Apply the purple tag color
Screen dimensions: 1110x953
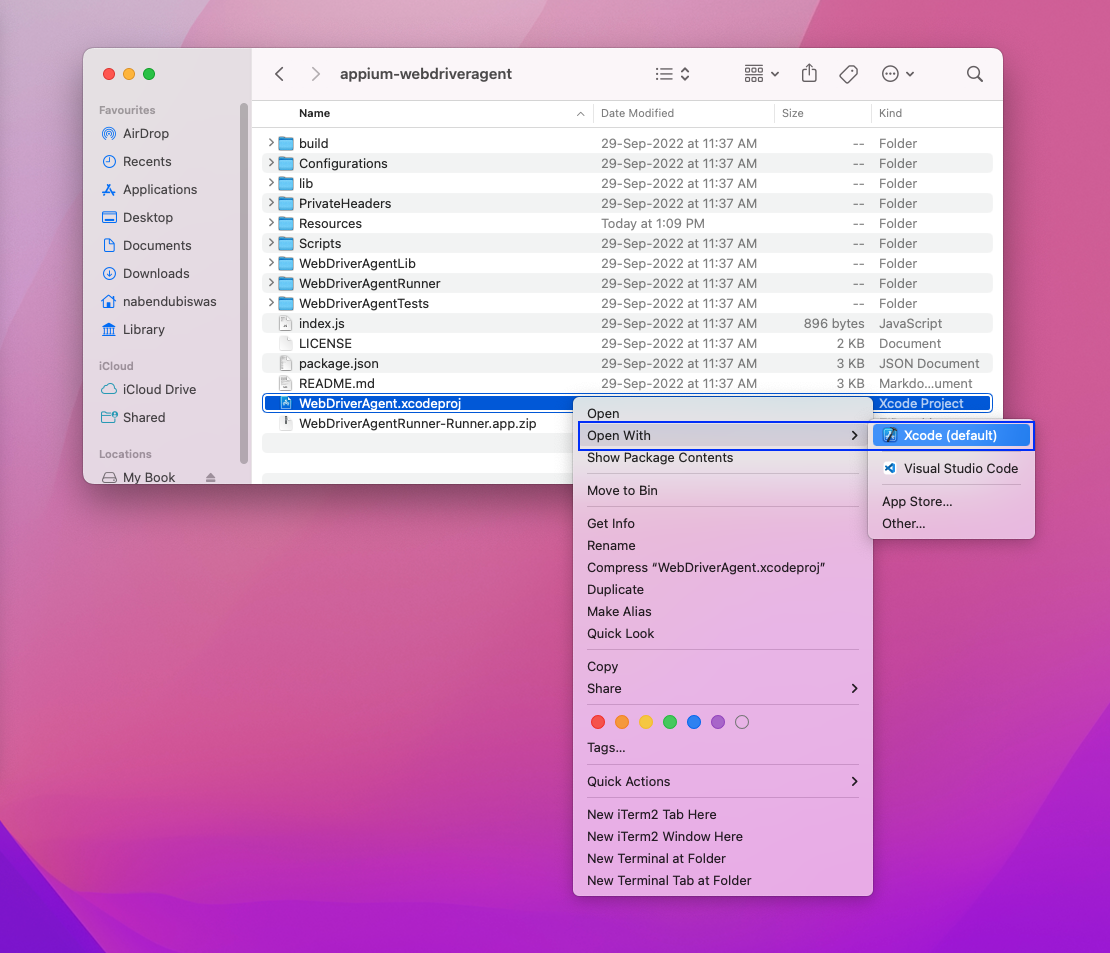pyautogui.click(x=718, y=722)
